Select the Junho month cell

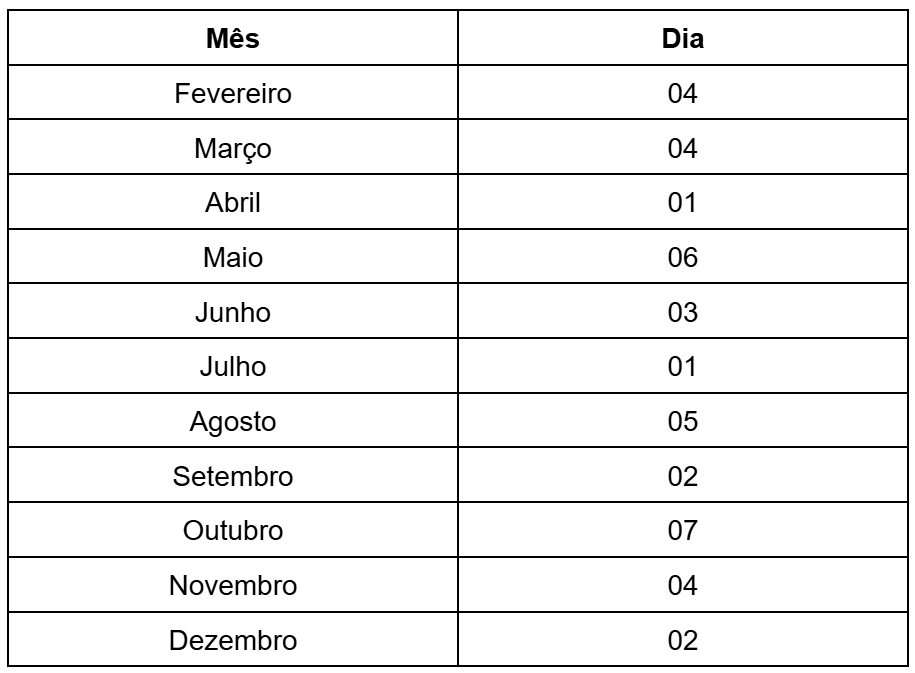(x=233, y=313)
